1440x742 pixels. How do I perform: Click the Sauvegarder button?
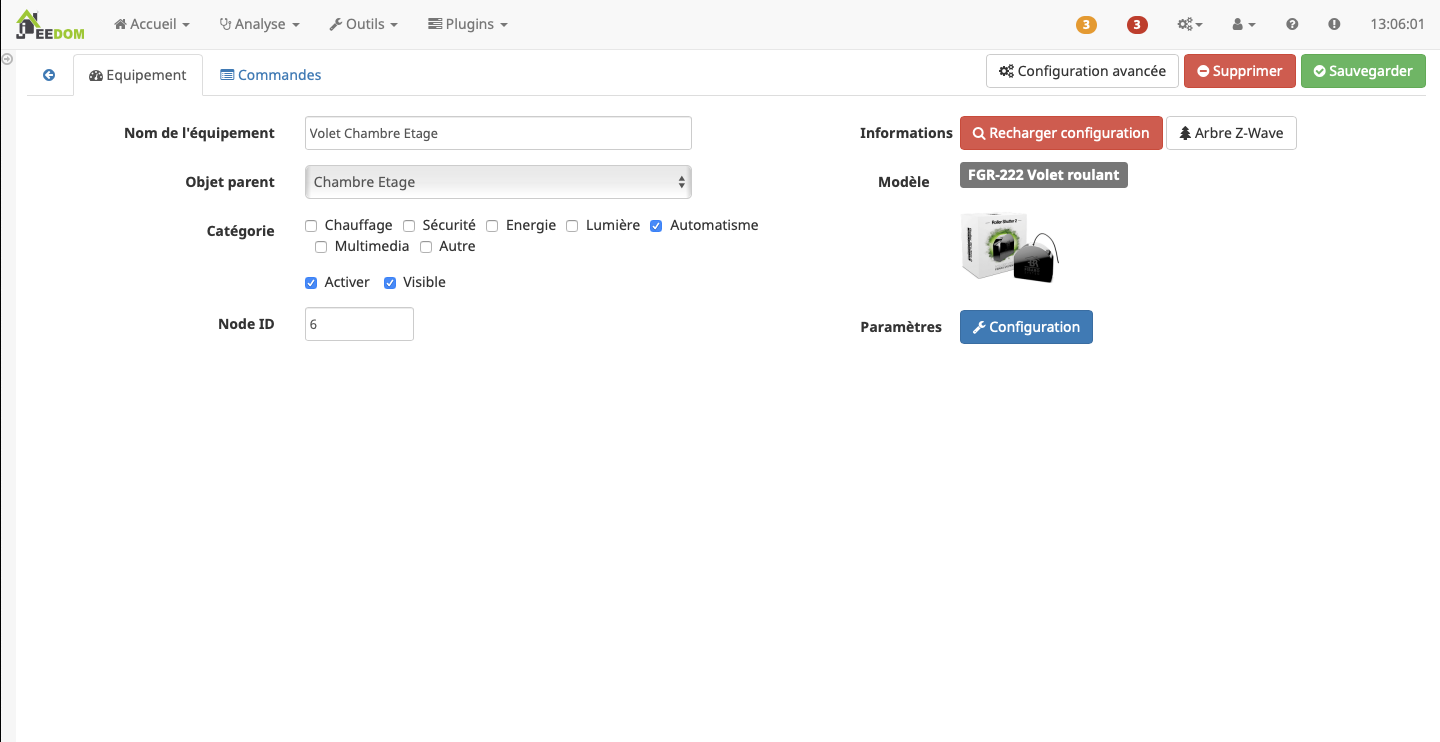[x=1362, y=71]
